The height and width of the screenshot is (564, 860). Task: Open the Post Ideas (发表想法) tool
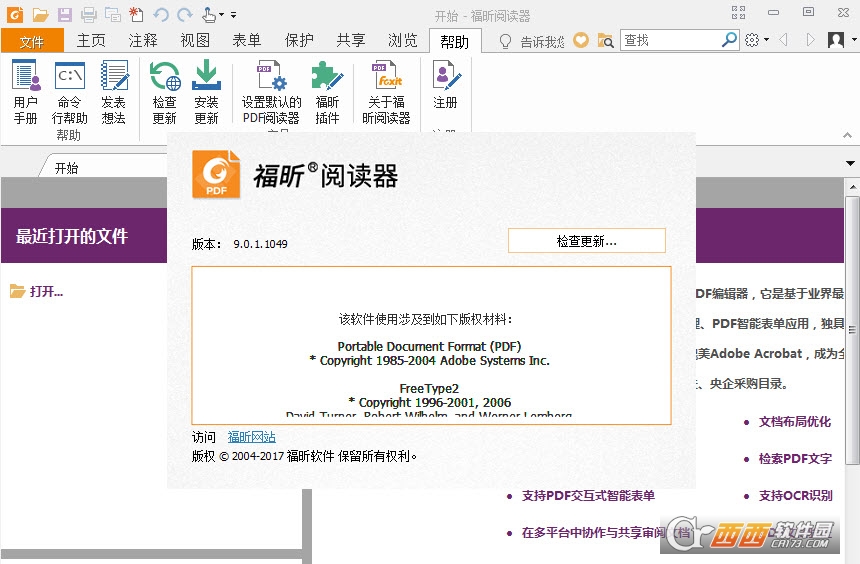click(x=114, y=92)
